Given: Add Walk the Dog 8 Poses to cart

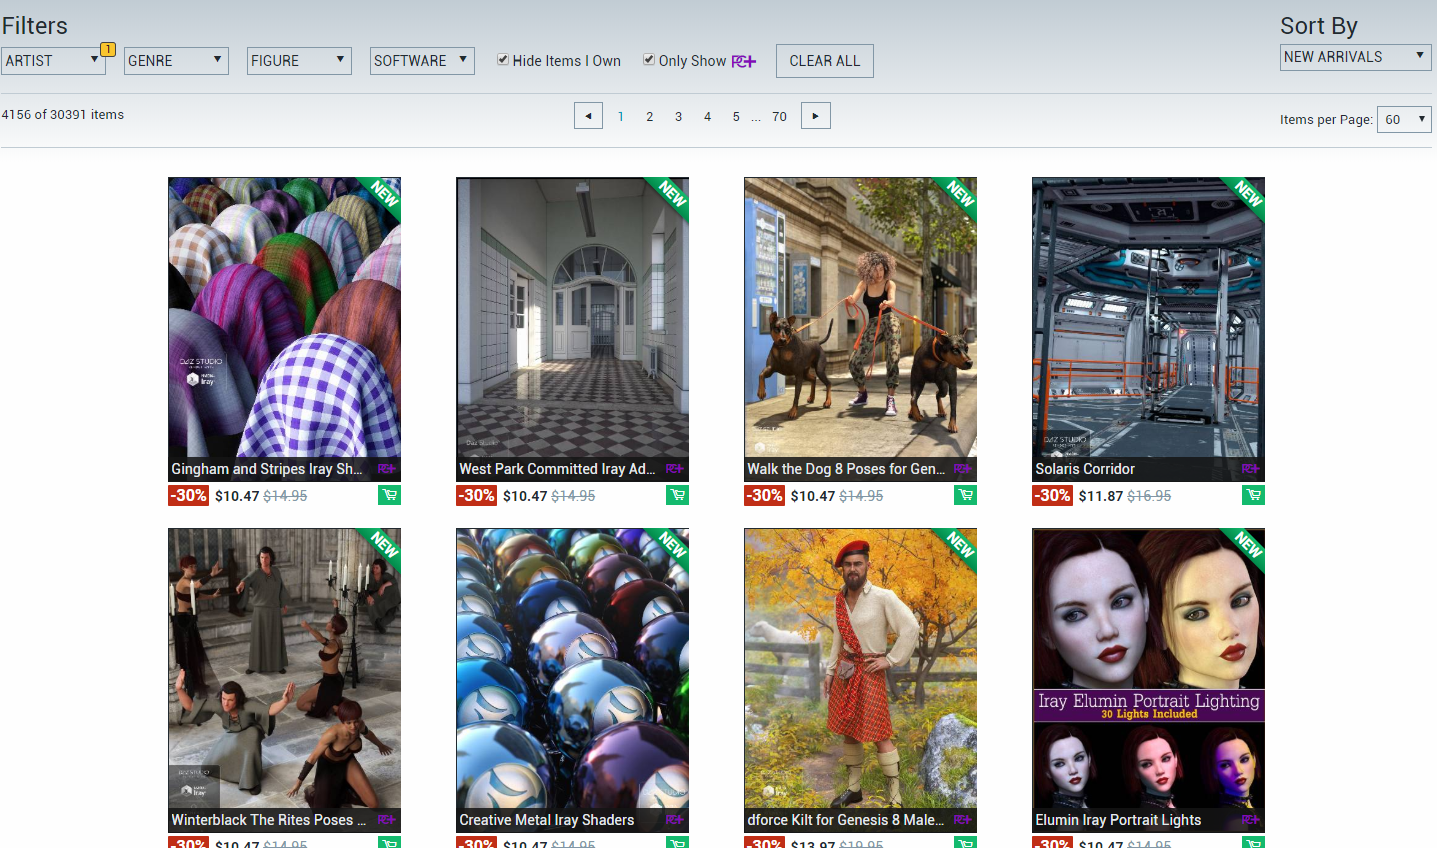Looking at the screenshot, I should [x=965, y=495].
